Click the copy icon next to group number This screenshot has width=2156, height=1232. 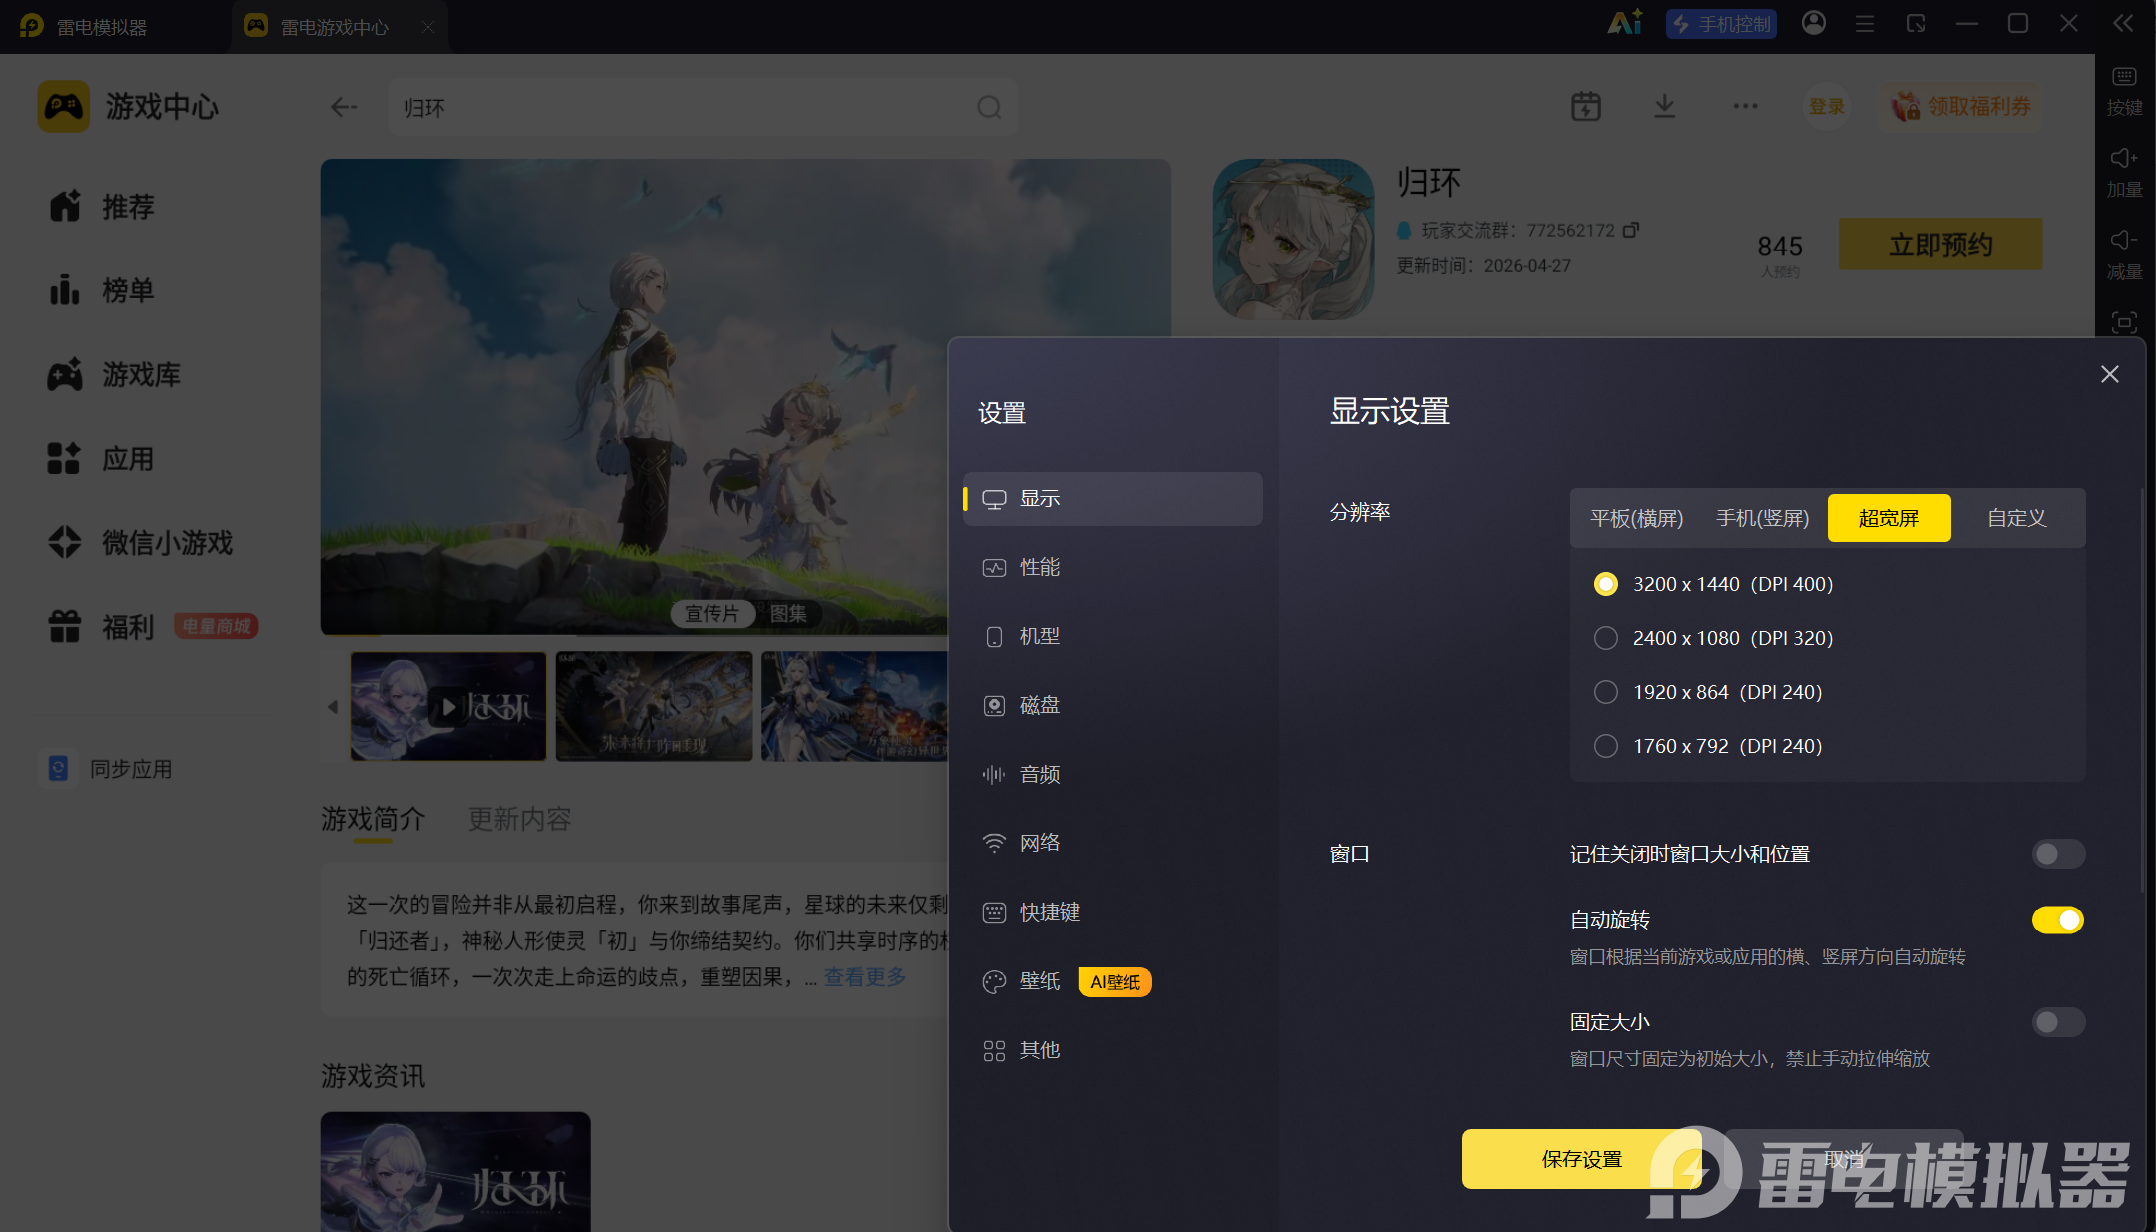click(x=1631, y=230)
